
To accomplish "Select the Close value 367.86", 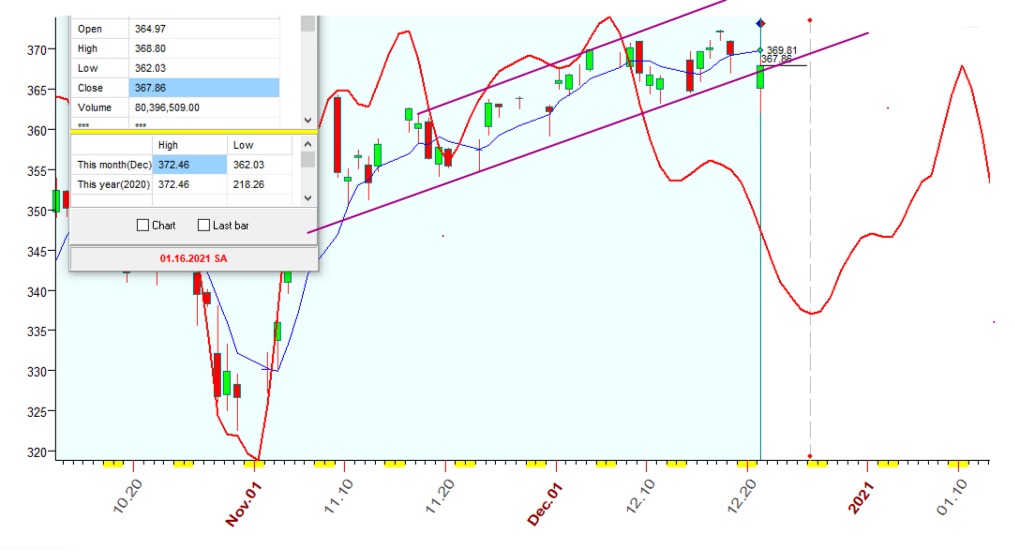I will [204, 88].
